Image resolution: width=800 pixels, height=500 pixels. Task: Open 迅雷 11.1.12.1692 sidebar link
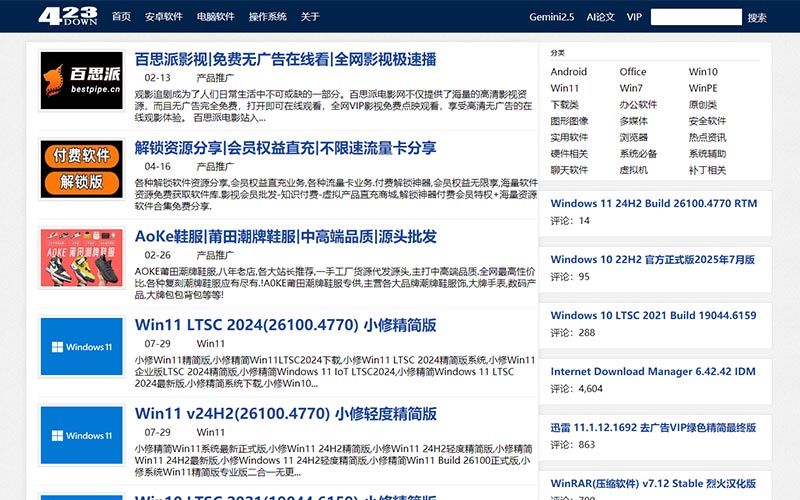[653, 428]
